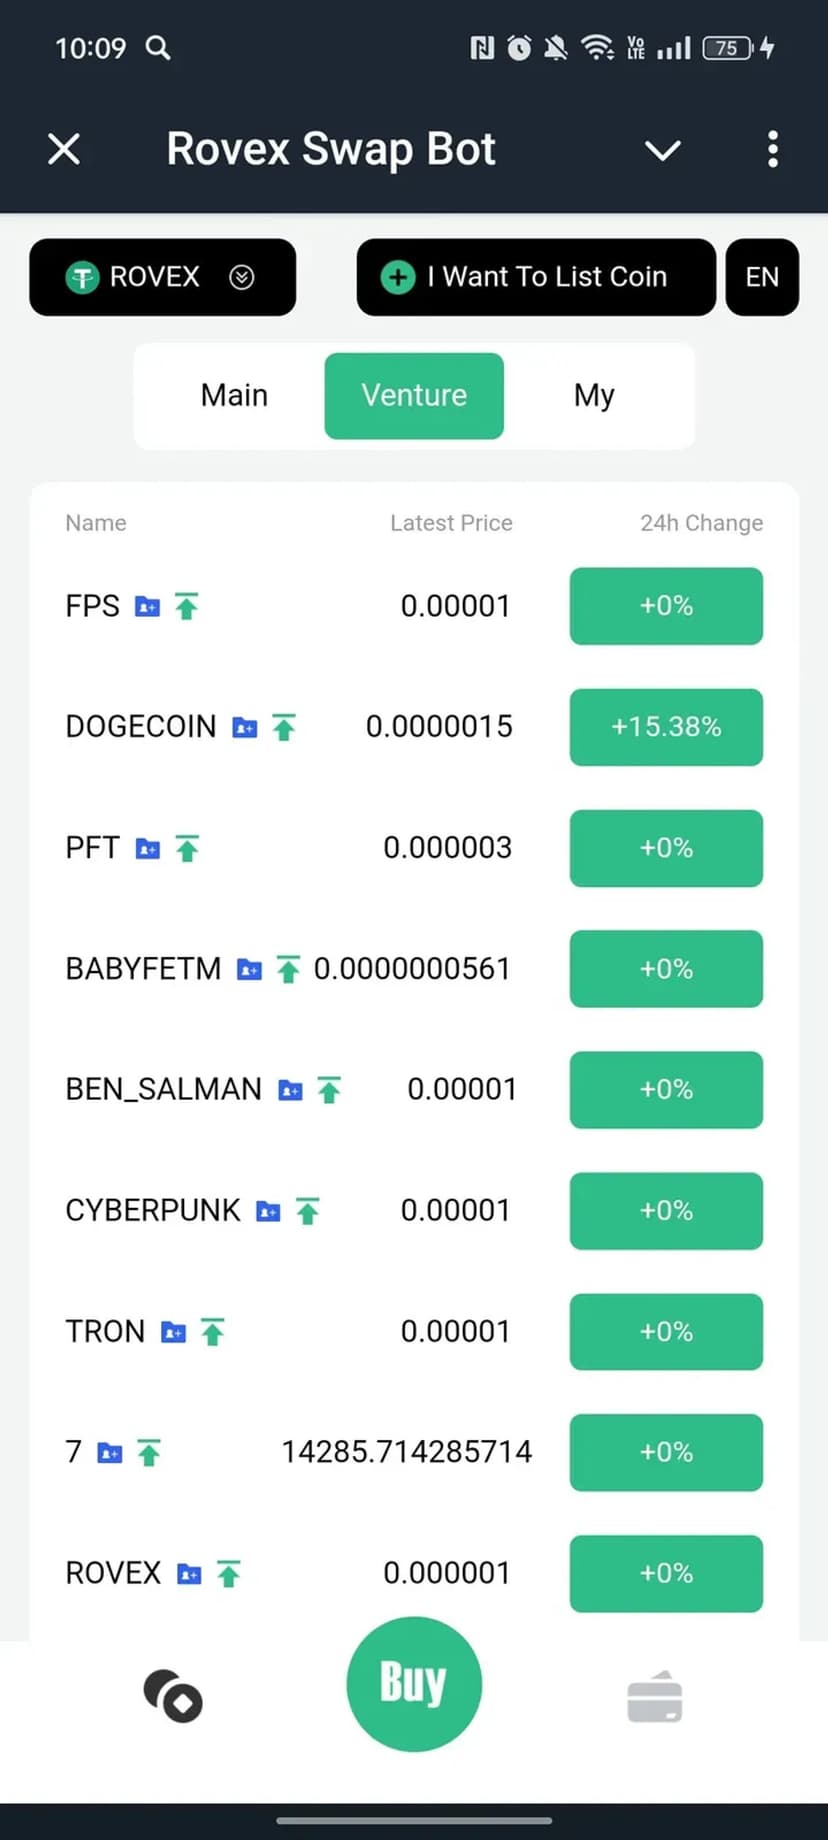The width and height of the screenshot is (828, 1840).
Task: Expand the chevron beside Rovex Swap Bot
Action: click(662, 150)
